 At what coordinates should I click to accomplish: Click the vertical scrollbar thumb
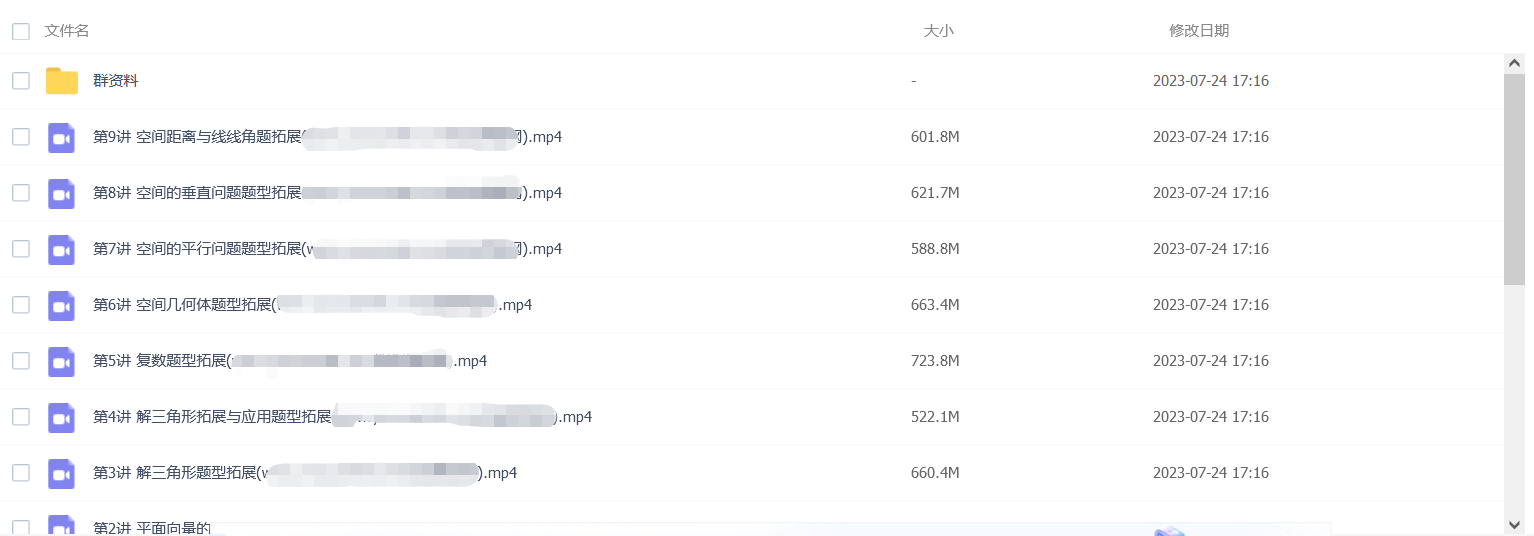tap(1514, 179)
